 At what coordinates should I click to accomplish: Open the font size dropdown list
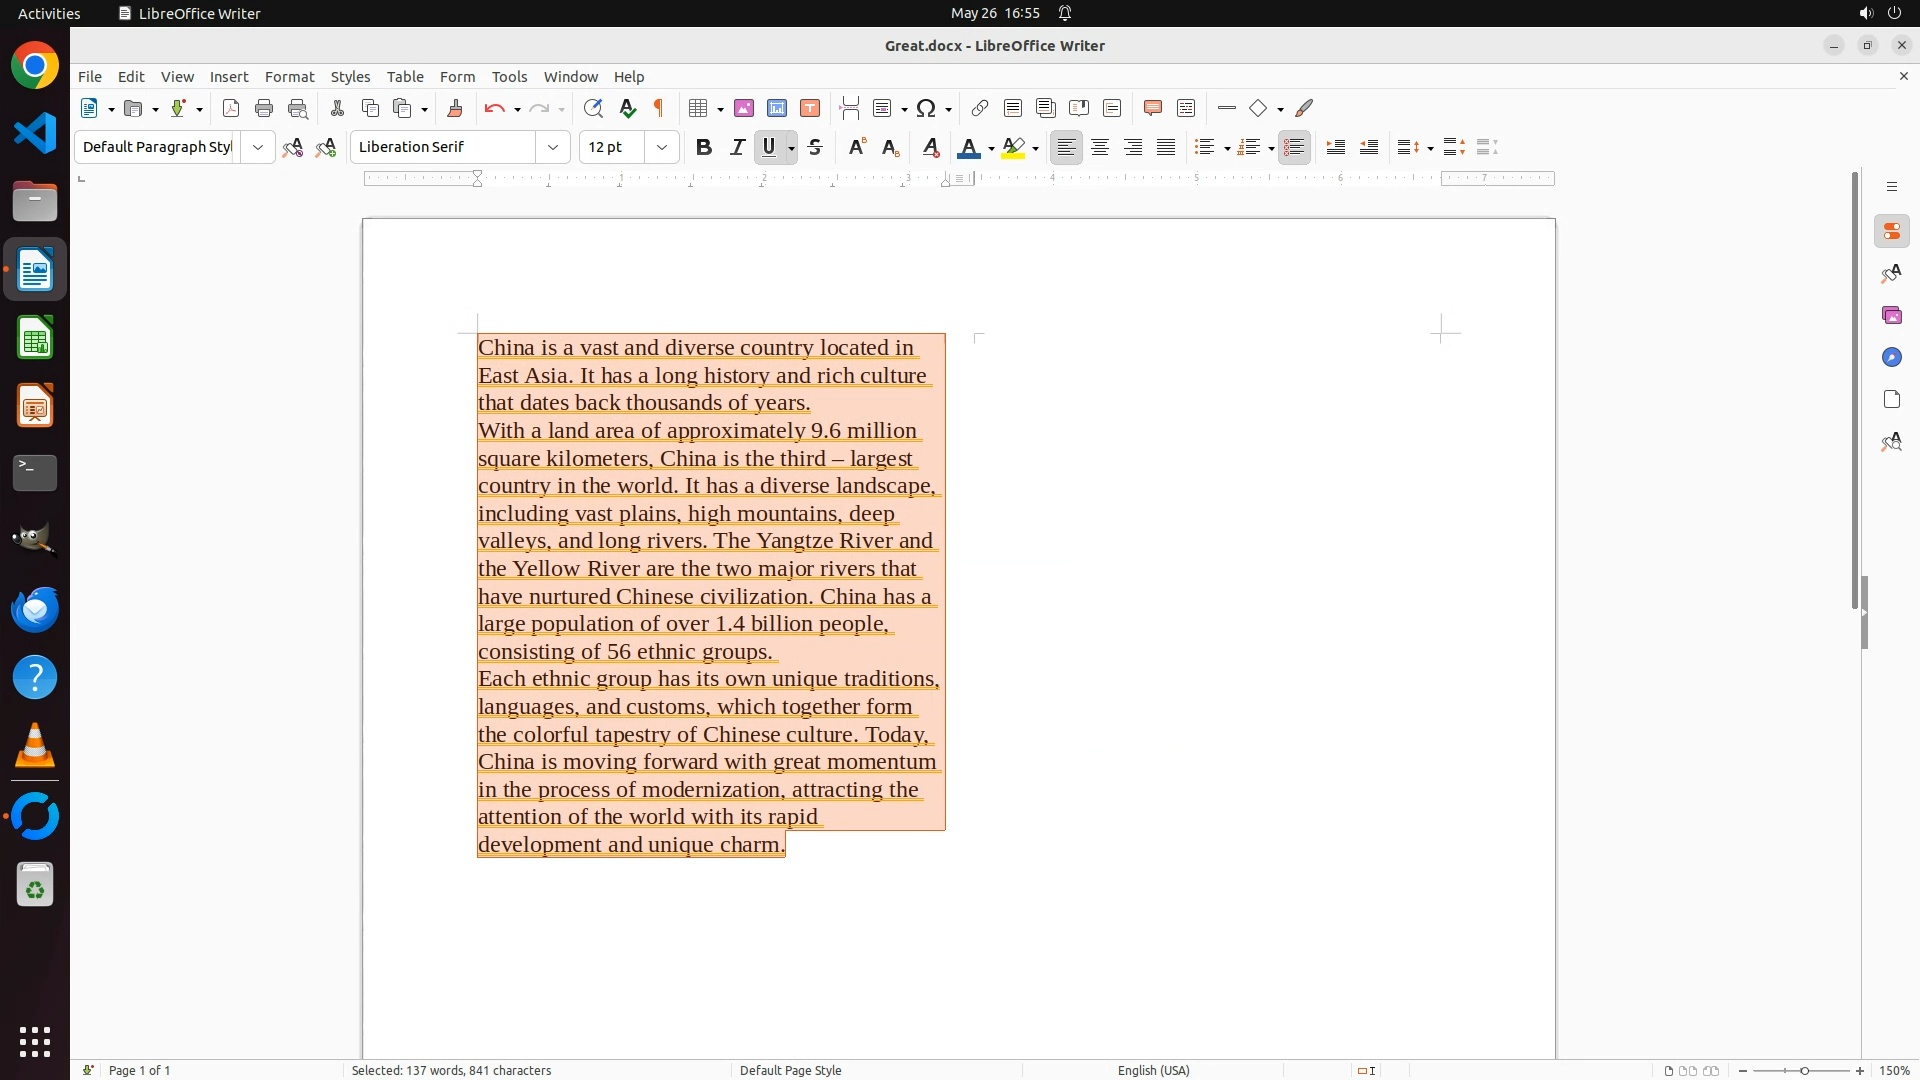(662, 147)
